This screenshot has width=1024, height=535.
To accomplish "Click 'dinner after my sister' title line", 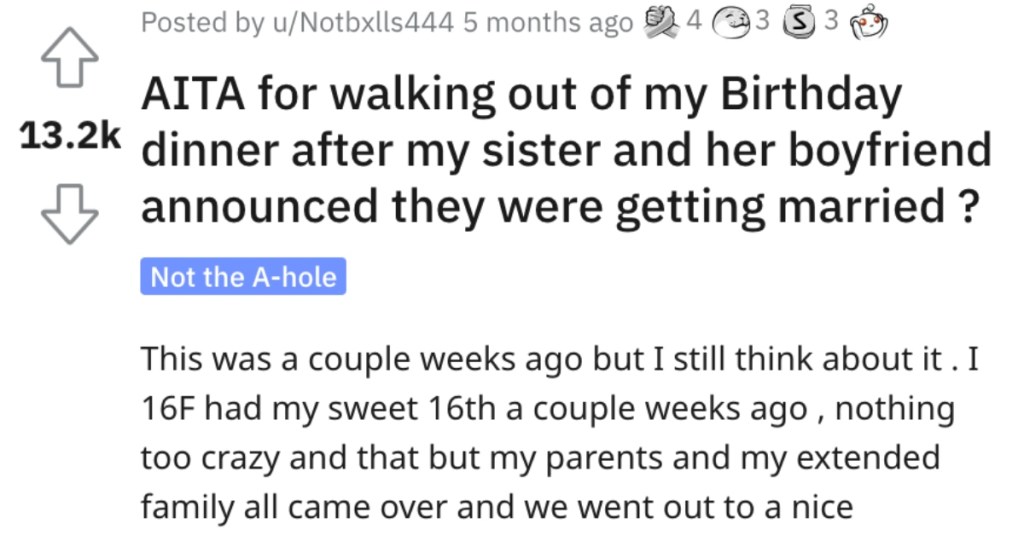I will [x=566, y=150].
